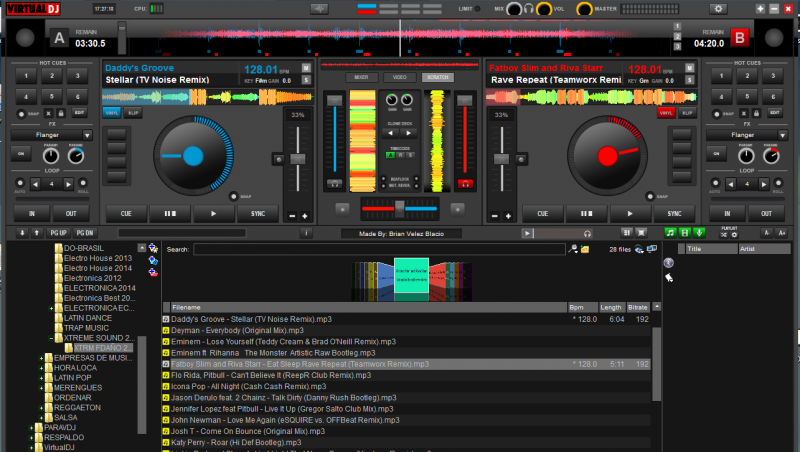Select timecode A green button
The image size is (800, 452).
pos(390,155)
